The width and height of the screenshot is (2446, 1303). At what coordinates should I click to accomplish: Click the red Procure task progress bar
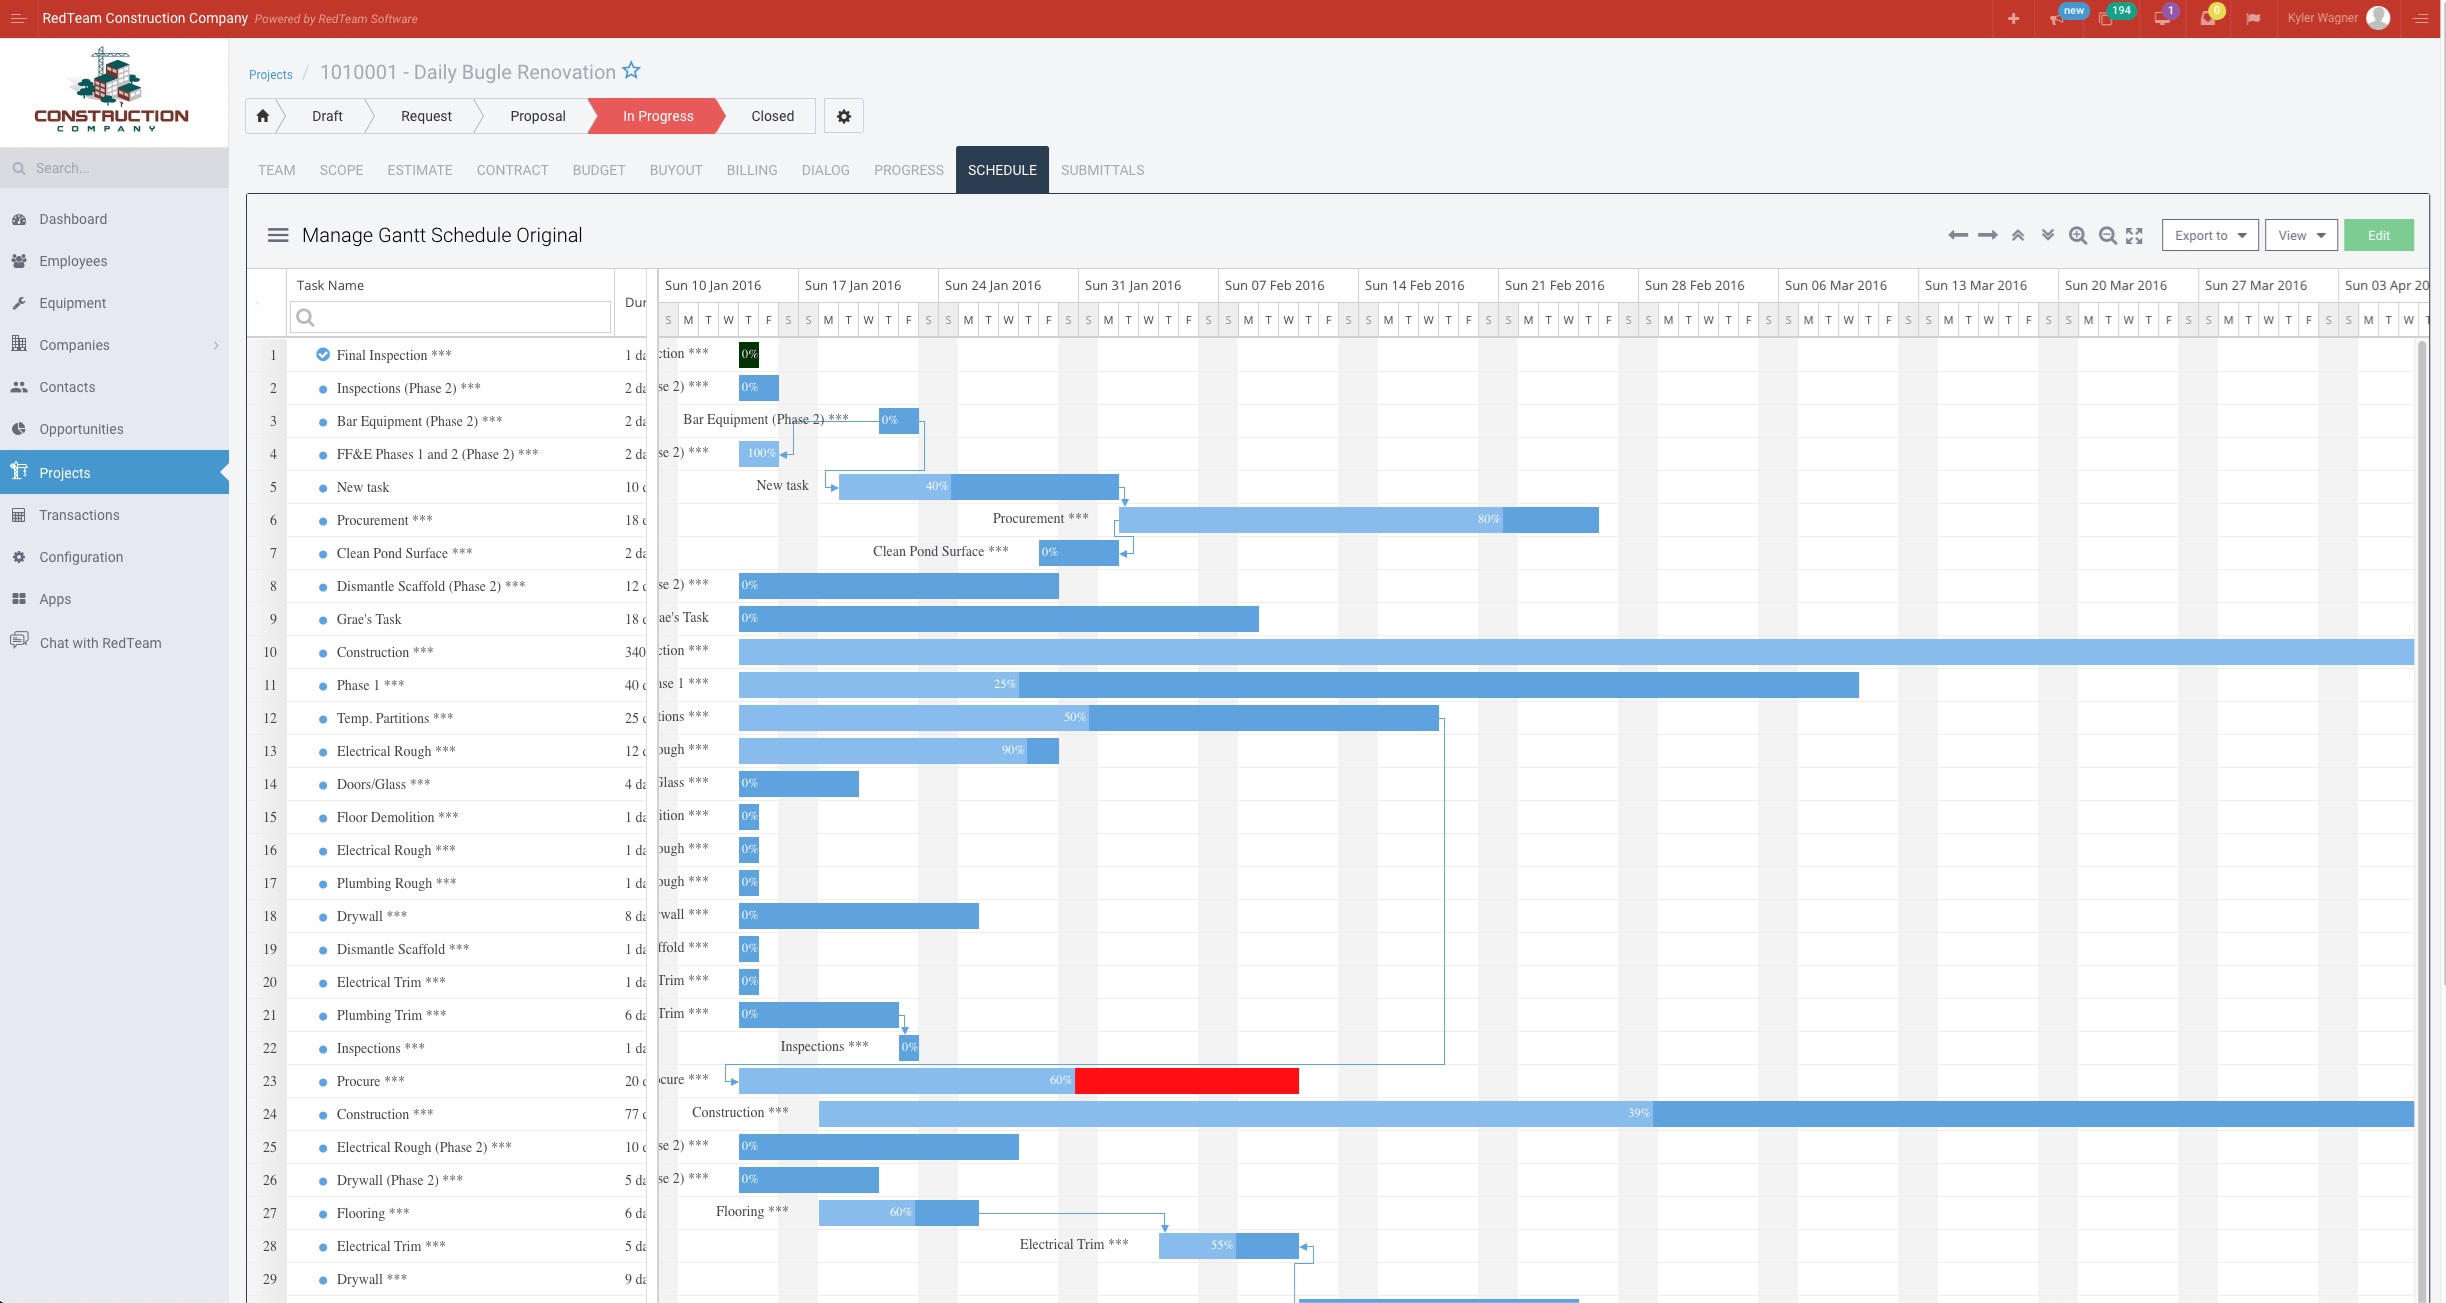coord(1186,1080)
